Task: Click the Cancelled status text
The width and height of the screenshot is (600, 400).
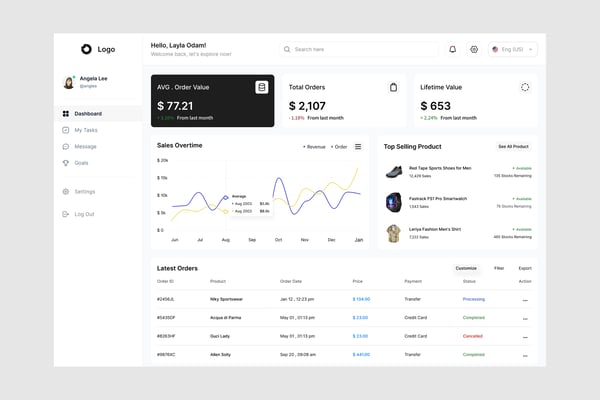Action: pyautogui.click(x=473, y=336)
